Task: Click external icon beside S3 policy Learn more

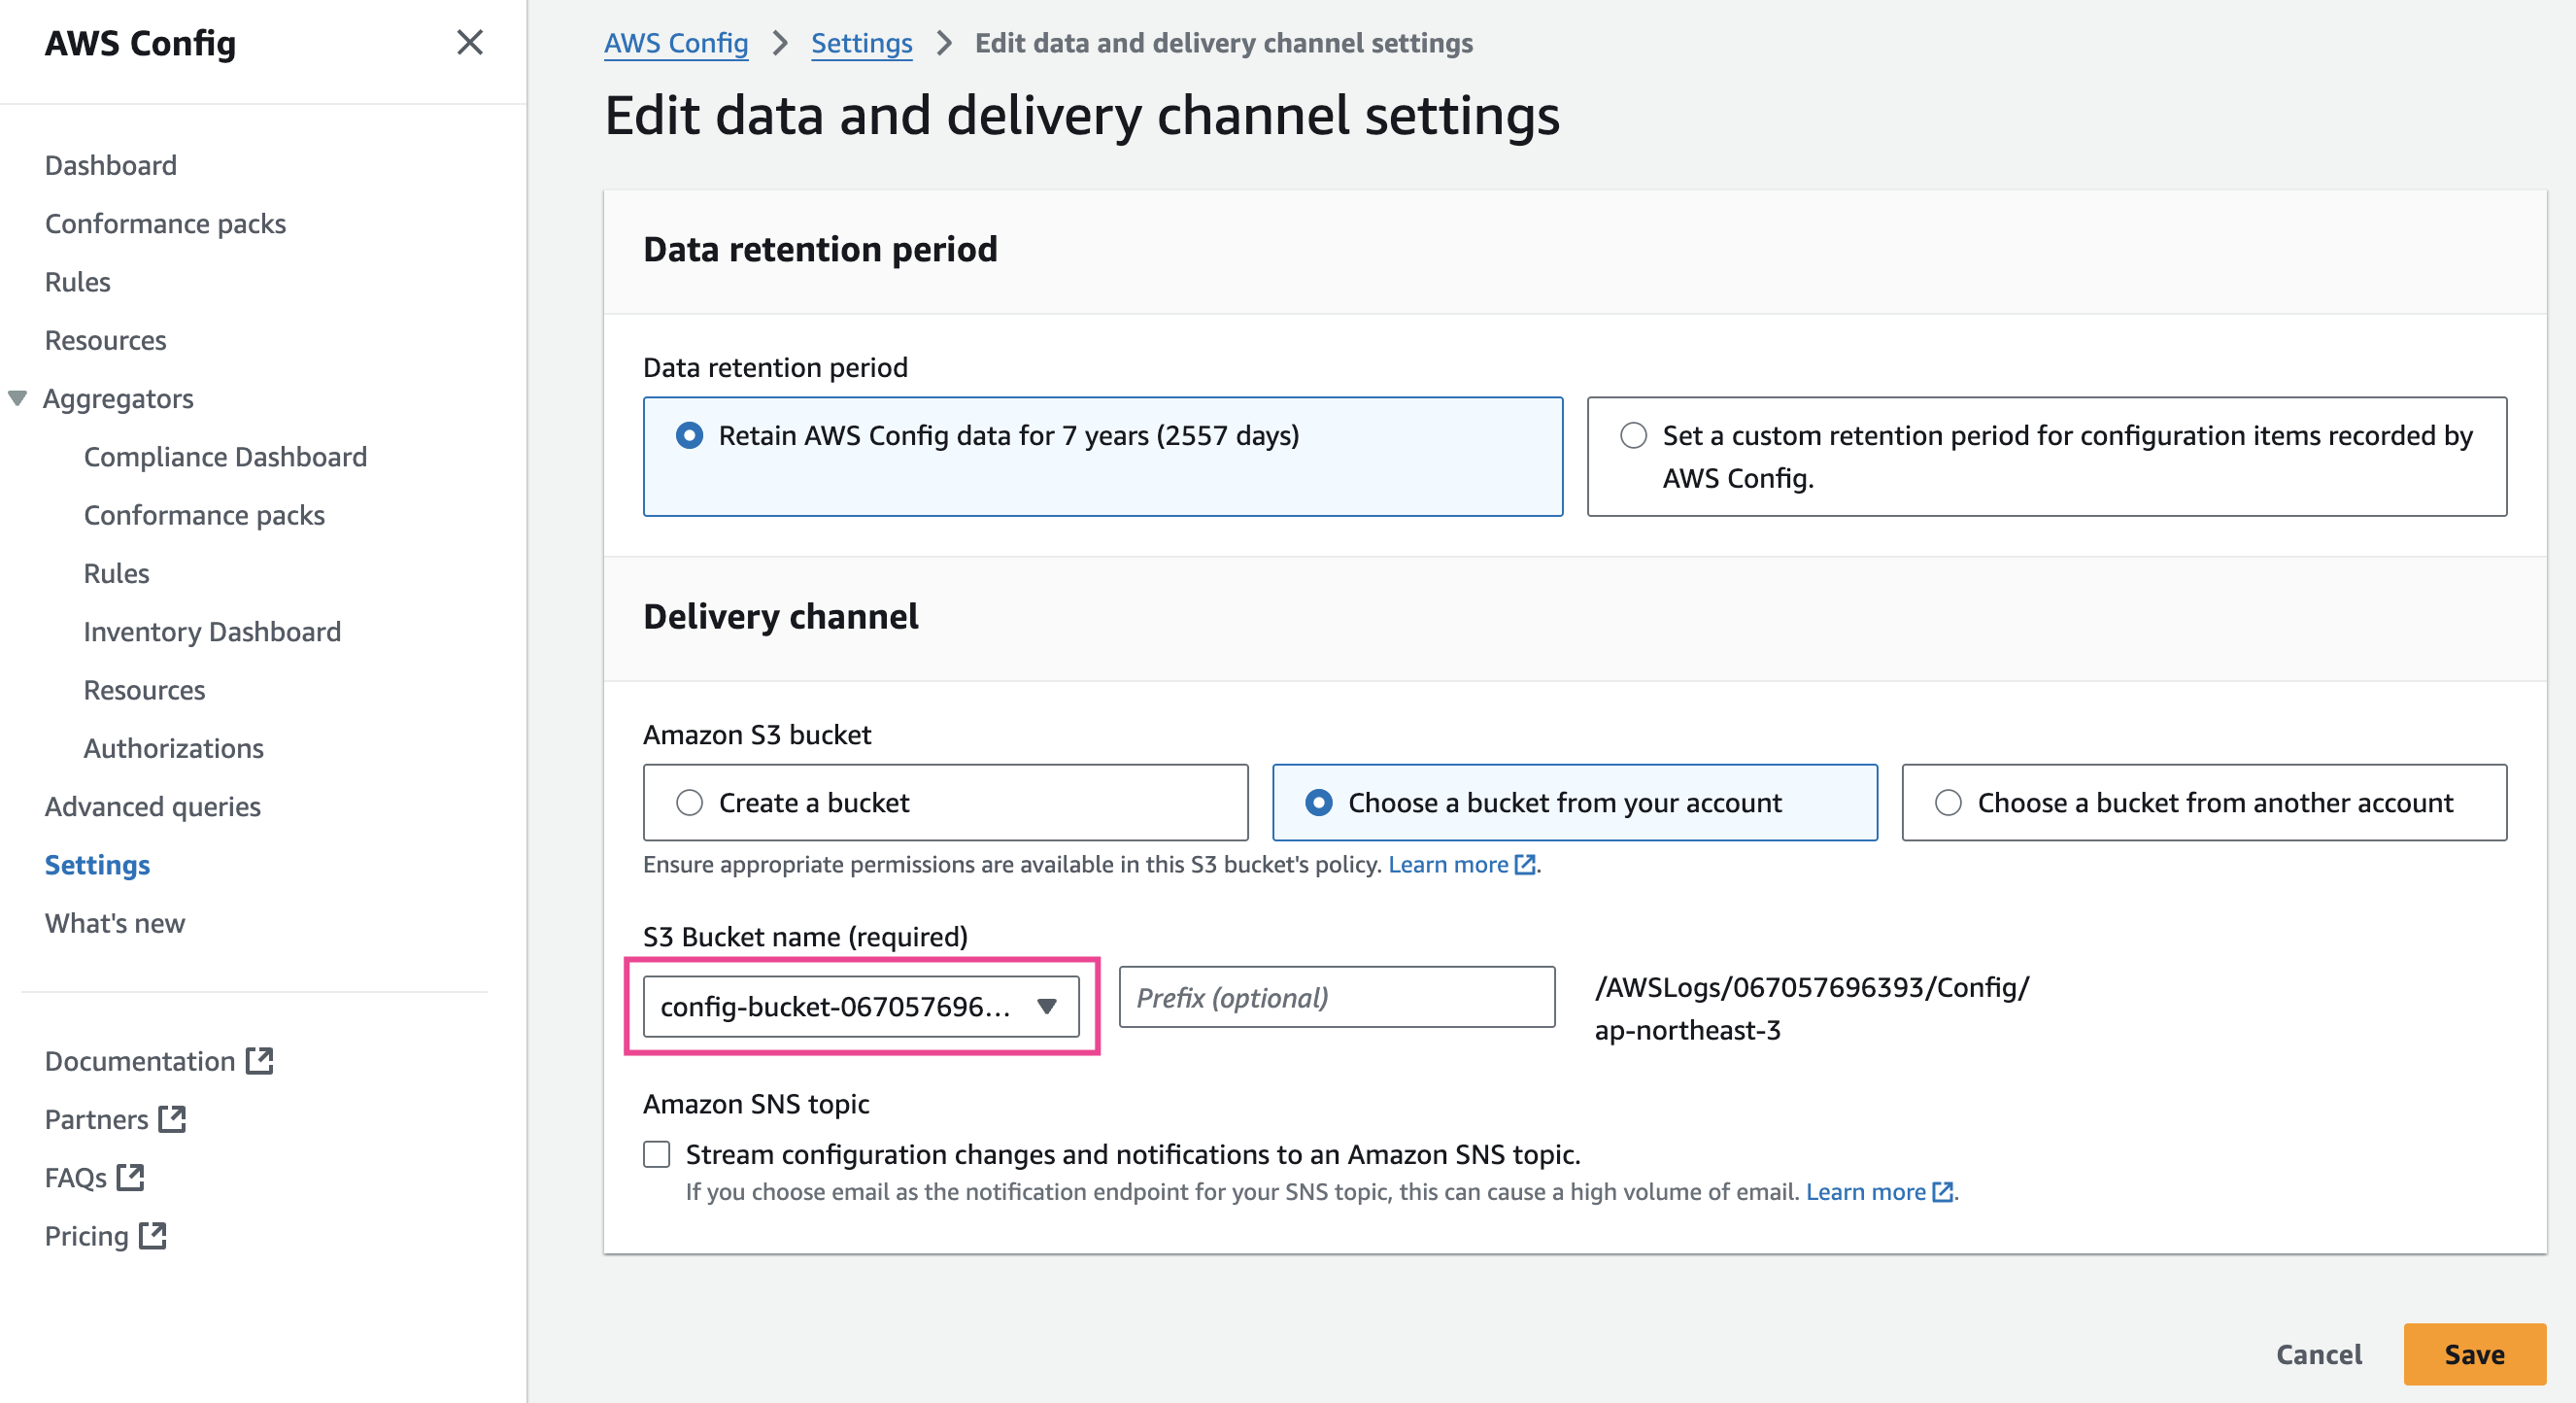Action: point(1525,864)
